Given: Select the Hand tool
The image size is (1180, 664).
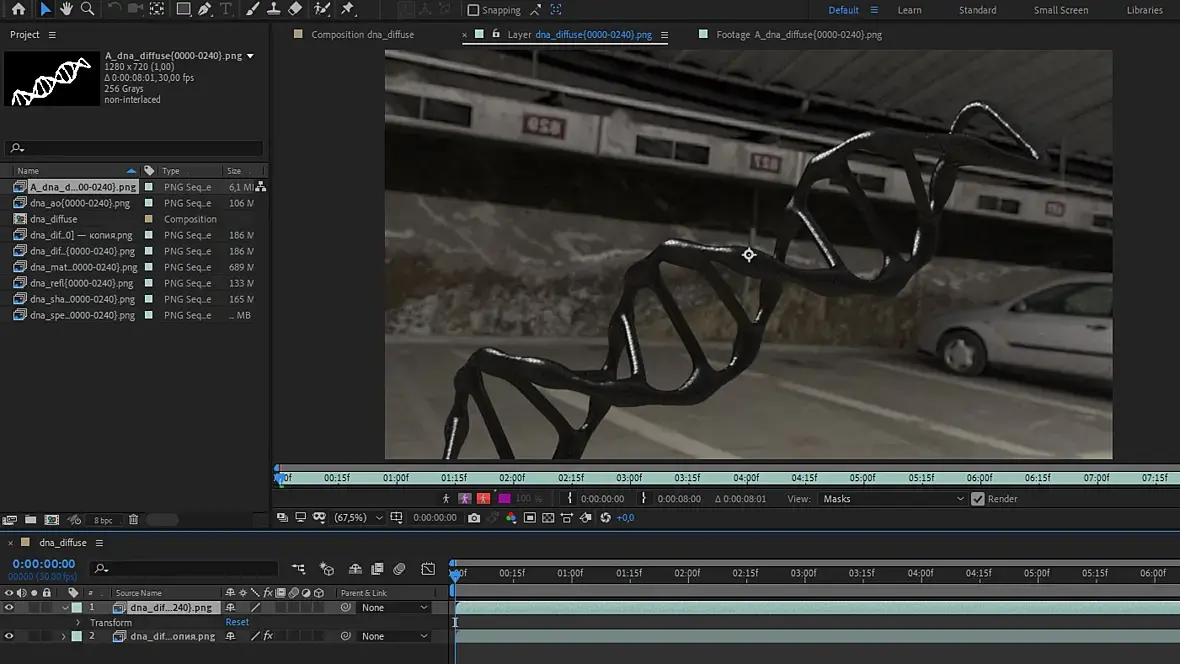Looking at the screenshot, I should tap(66, 9).
